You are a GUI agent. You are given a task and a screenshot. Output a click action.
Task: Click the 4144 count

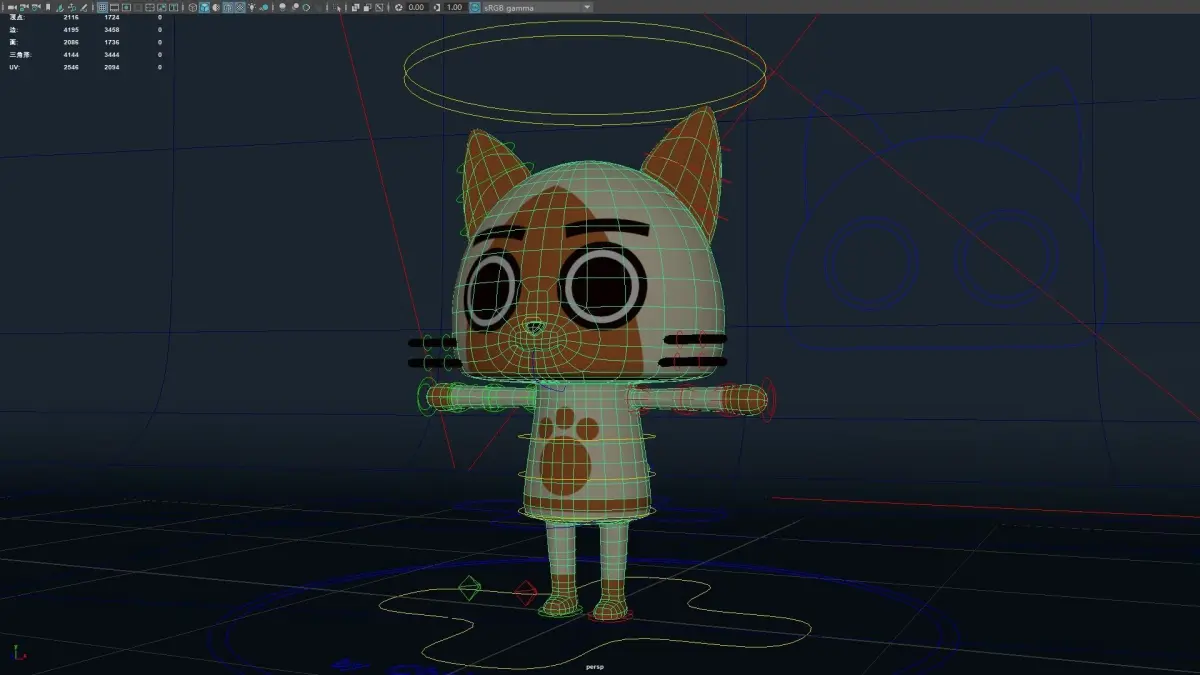click(69, 54)
